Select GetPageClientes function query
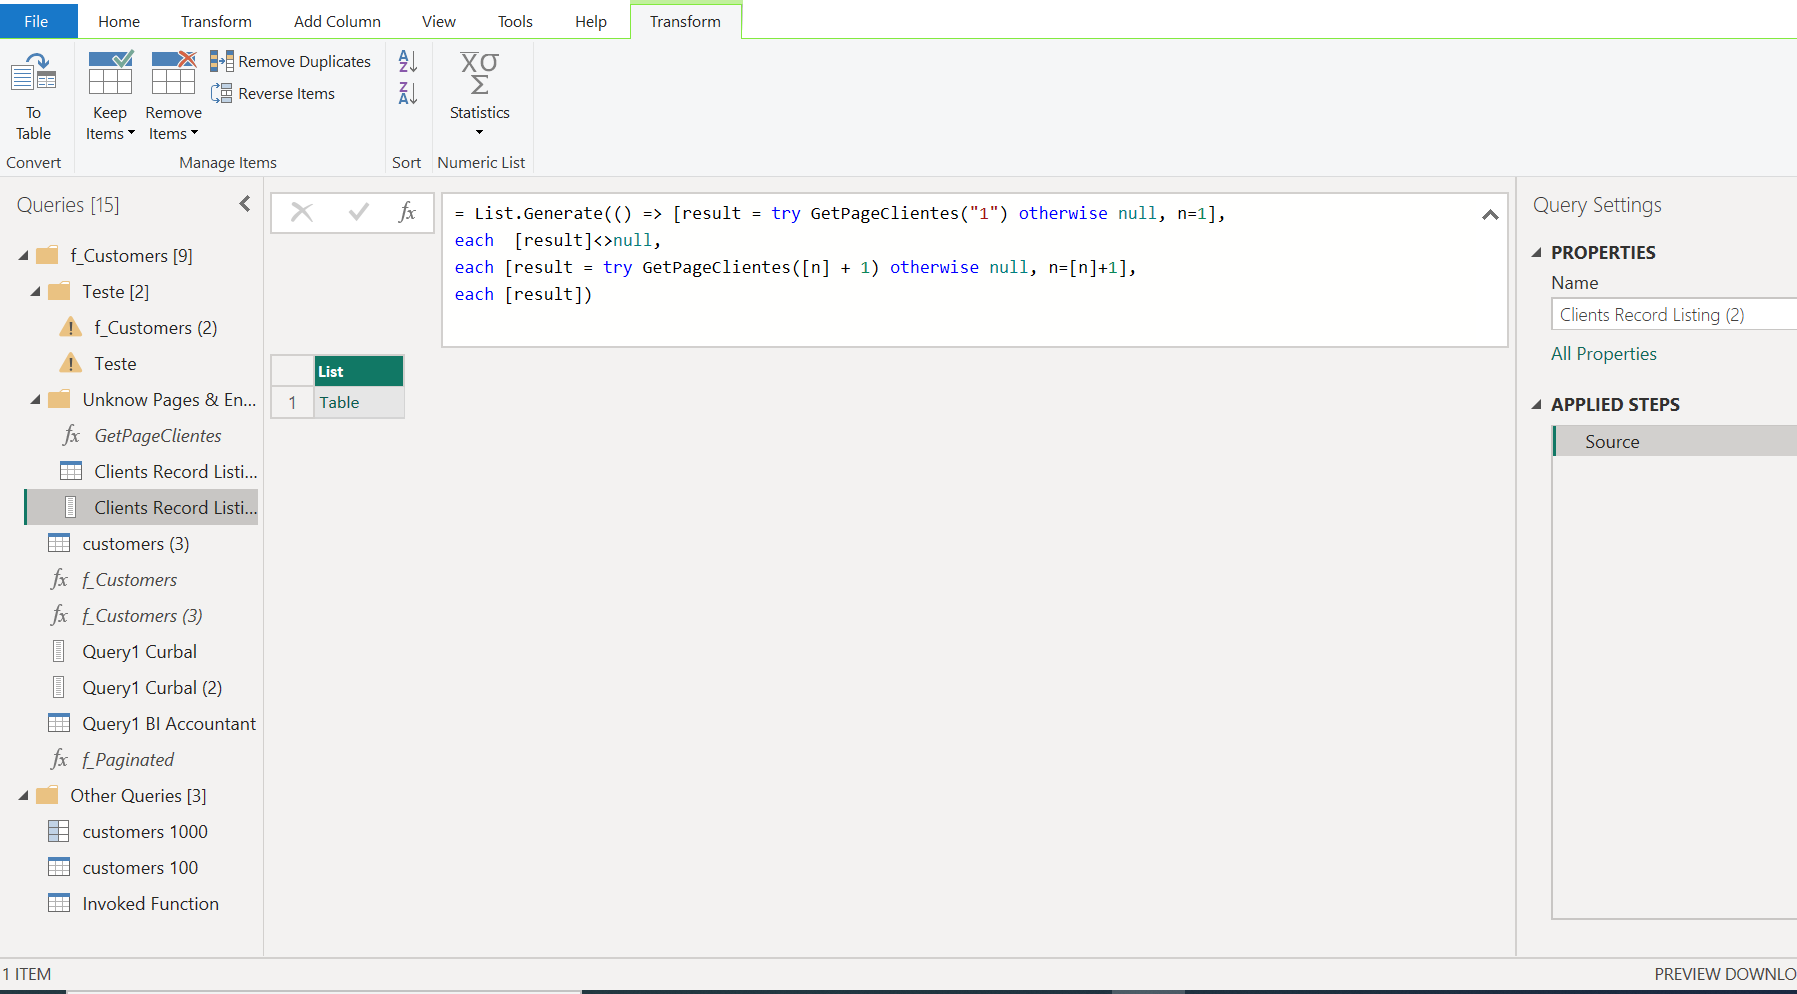 coord(158,436)
